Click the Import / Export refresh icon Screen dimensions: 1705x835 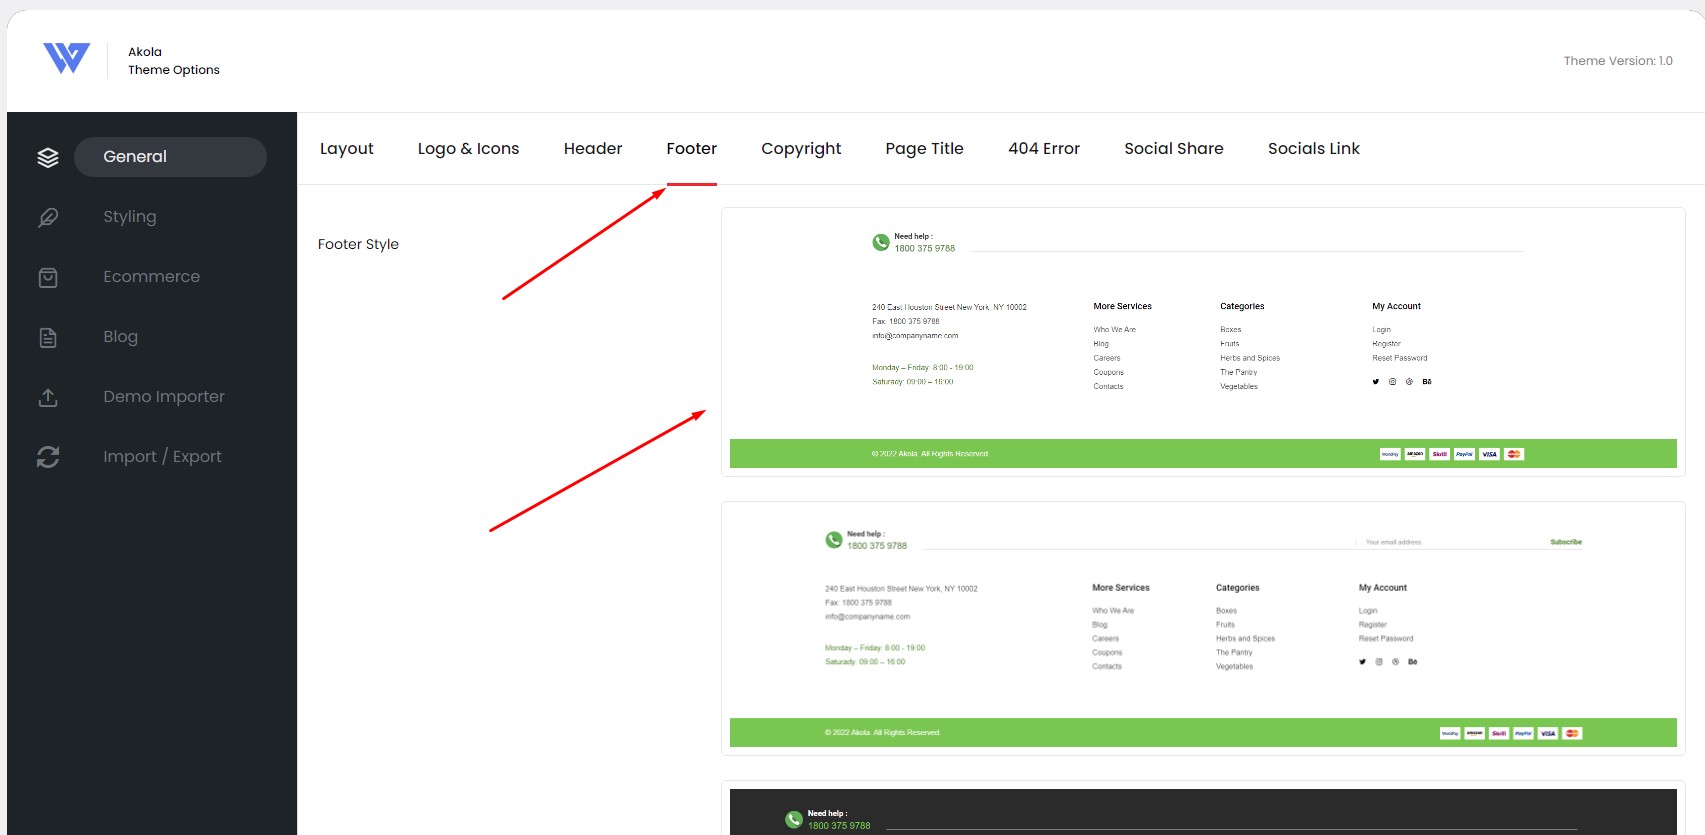tap(48, 457)
